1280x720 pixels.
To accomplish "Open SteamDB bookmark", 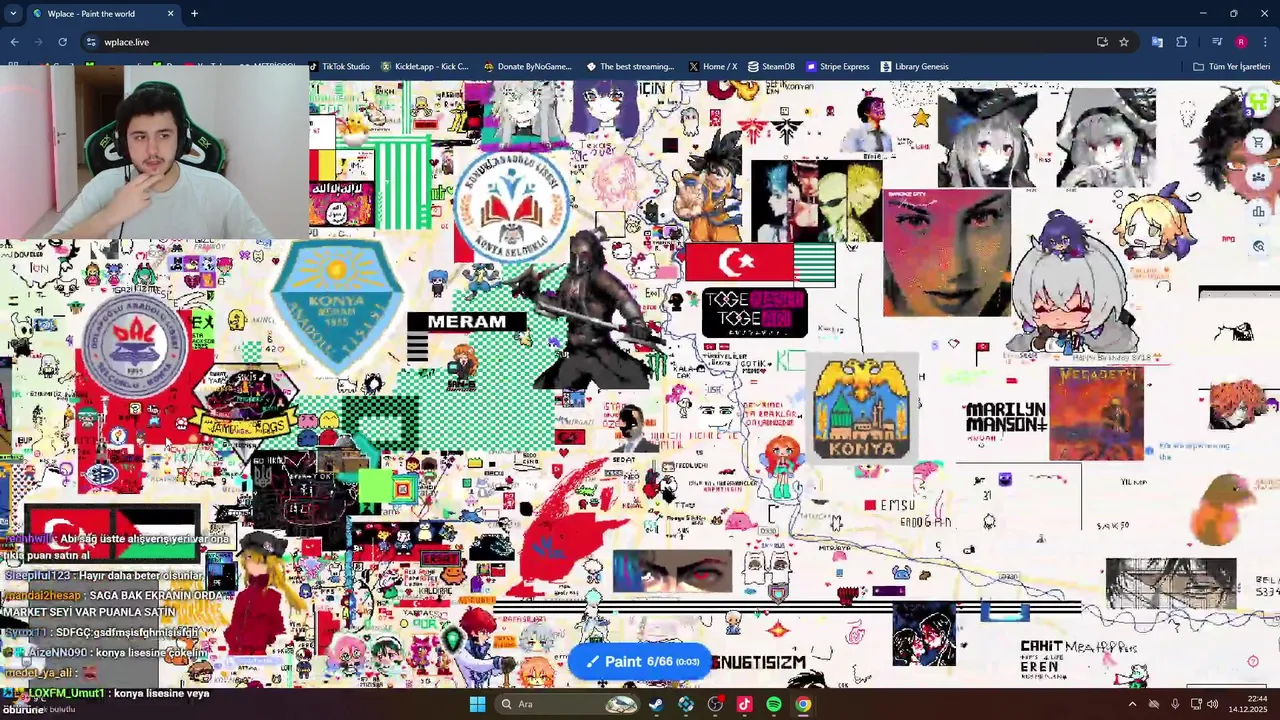I will 771,67.
